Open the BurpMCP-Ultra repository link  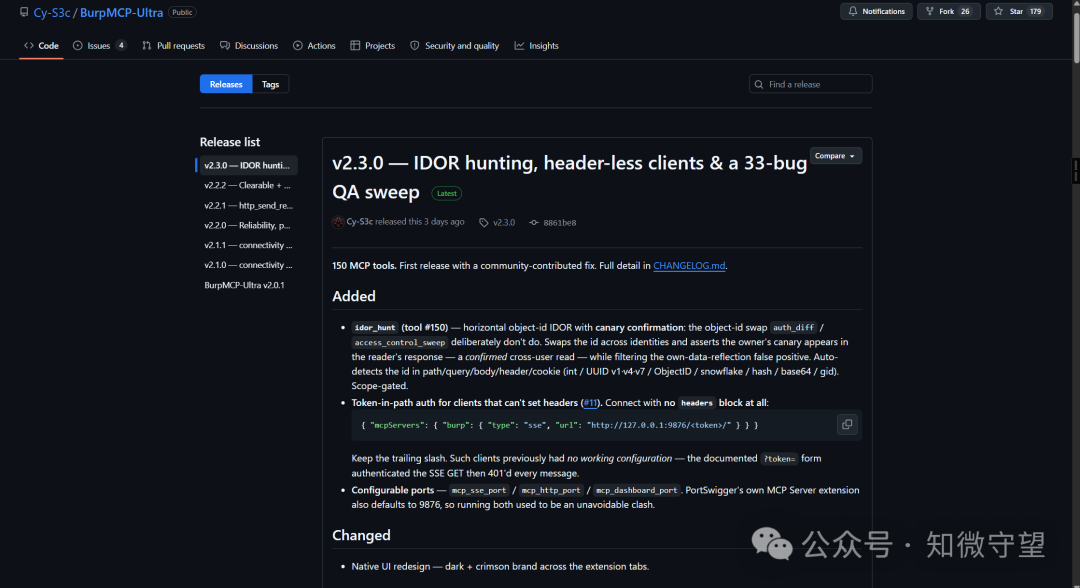point(121,12)
